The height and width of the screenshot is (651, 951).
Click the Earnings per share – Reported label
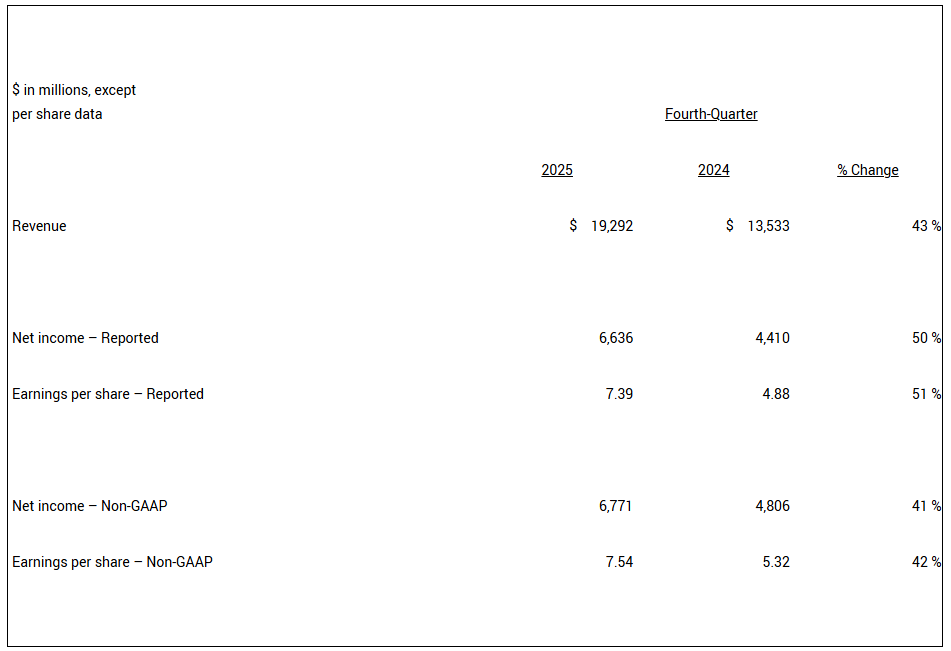click(x=108, y=394)
